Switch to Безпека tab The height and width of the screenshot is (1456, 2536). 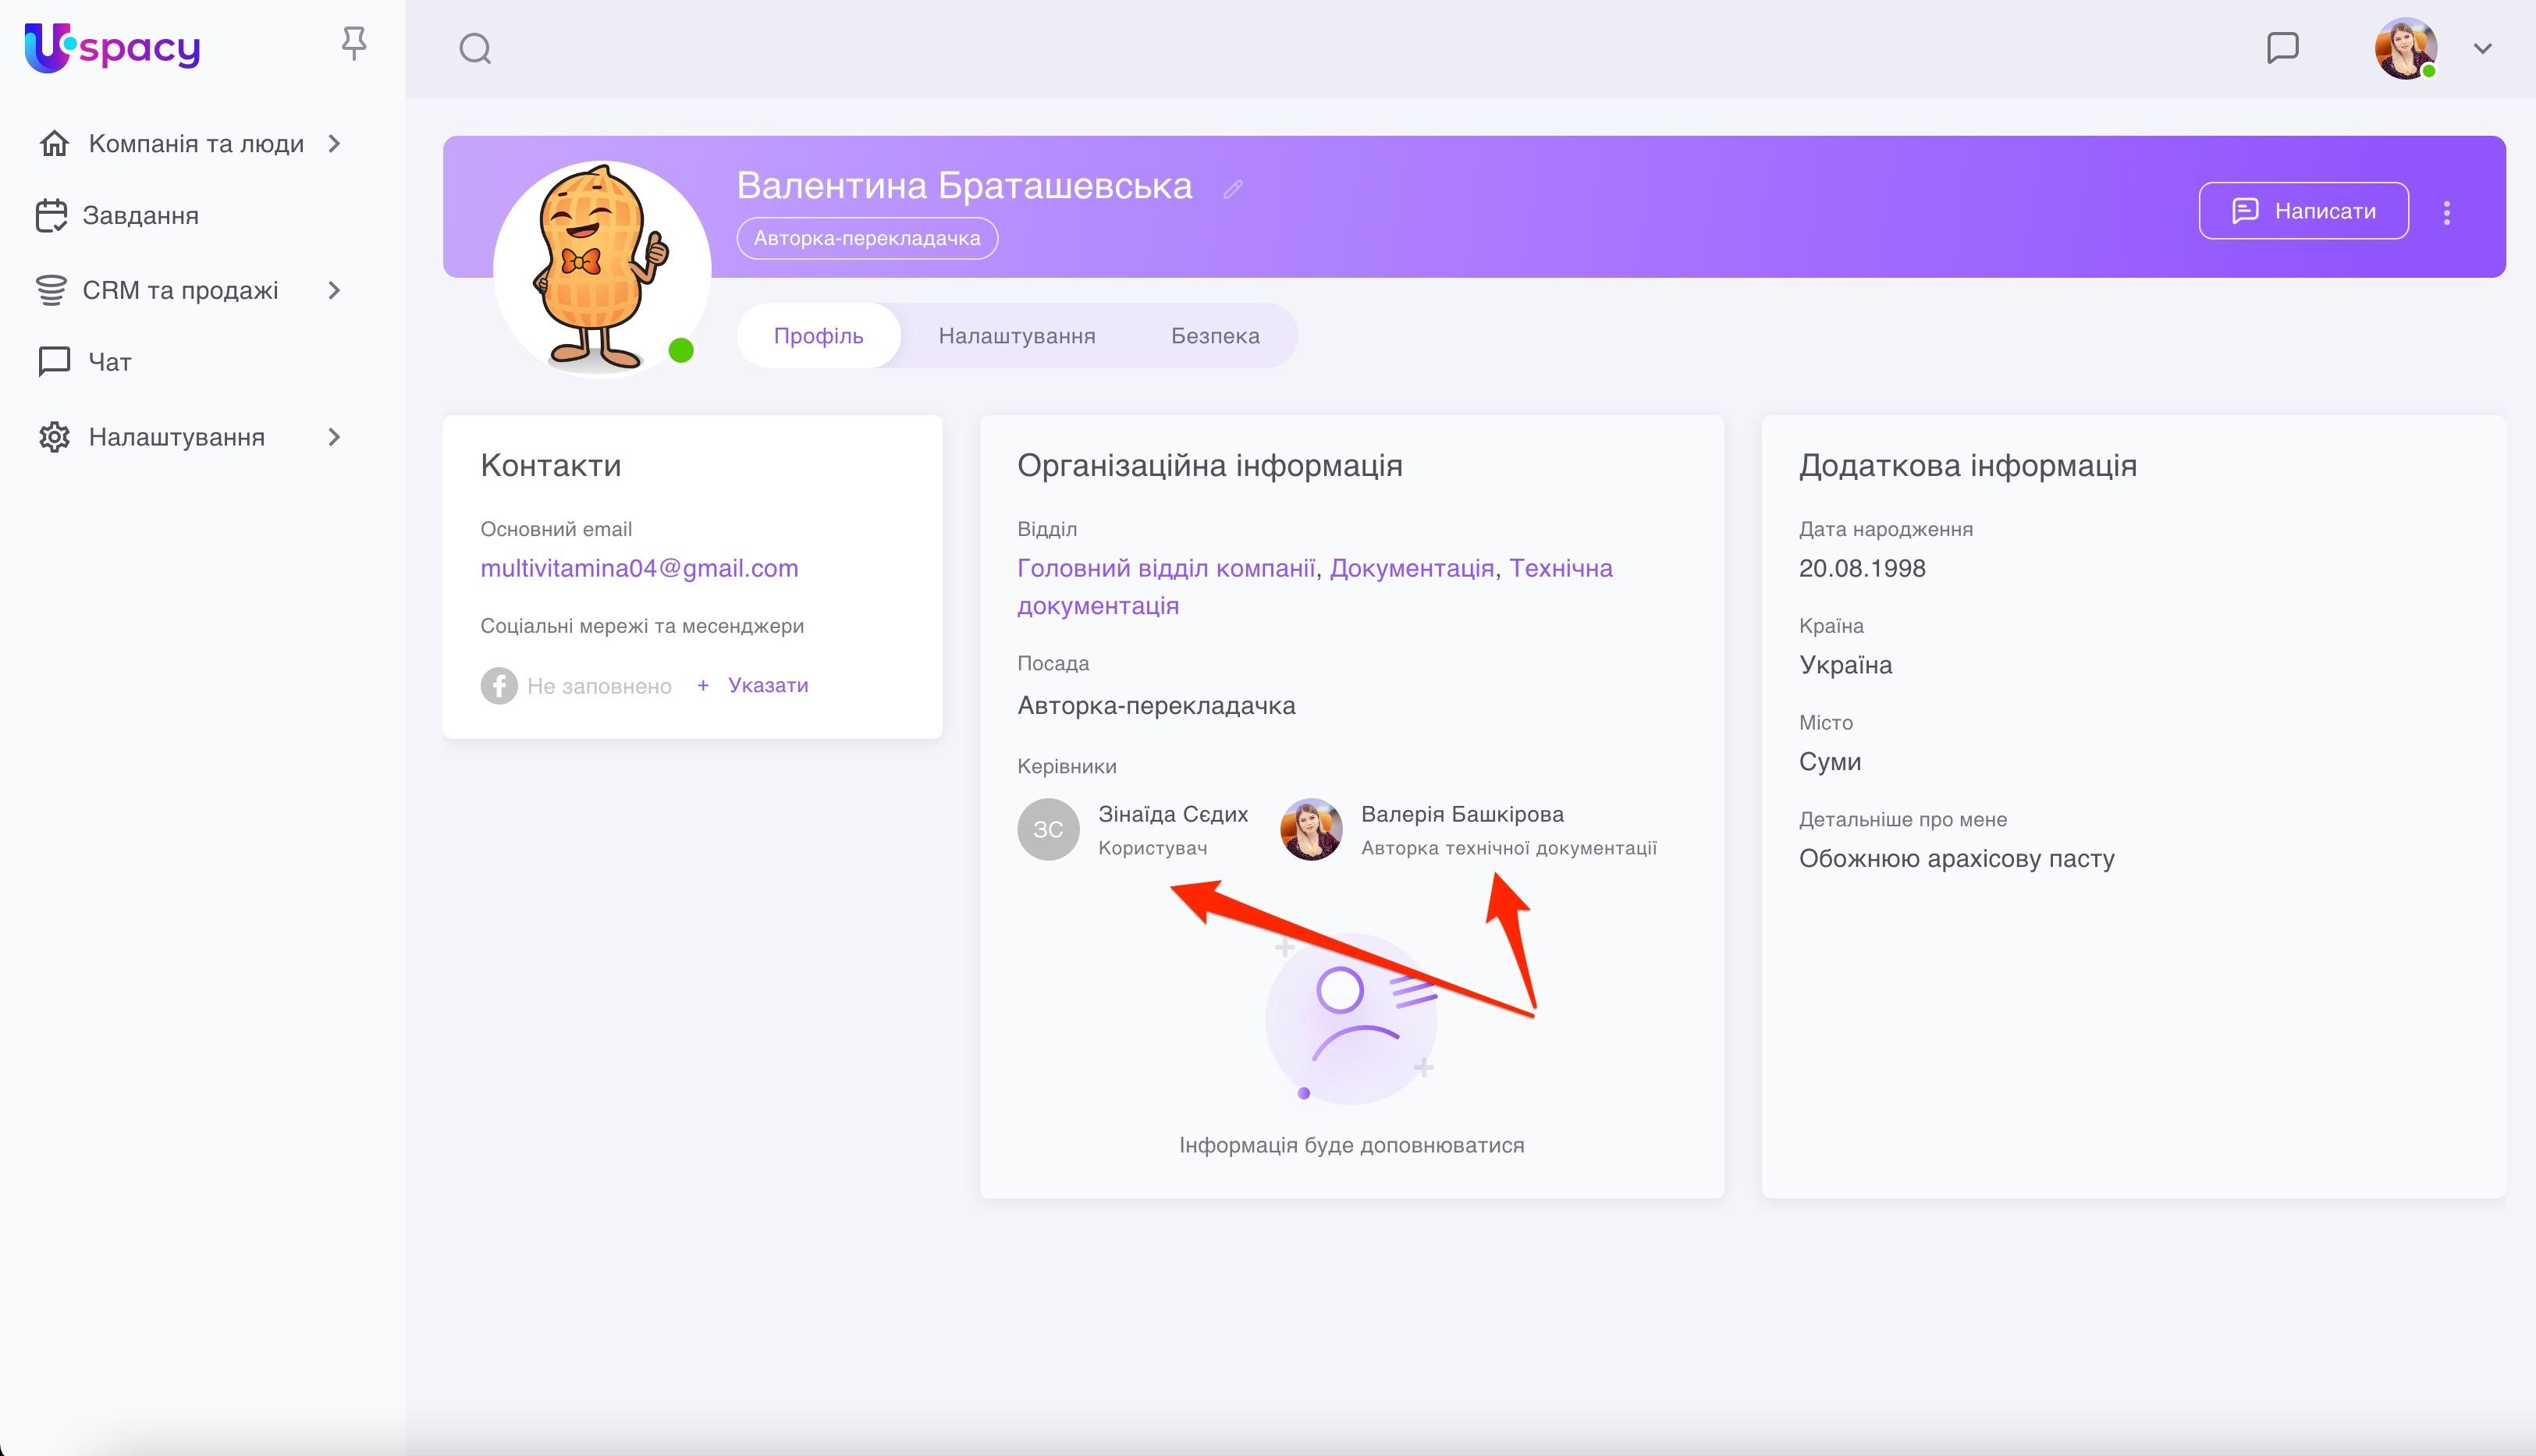pyautogui.click(x=1214, y=336)
